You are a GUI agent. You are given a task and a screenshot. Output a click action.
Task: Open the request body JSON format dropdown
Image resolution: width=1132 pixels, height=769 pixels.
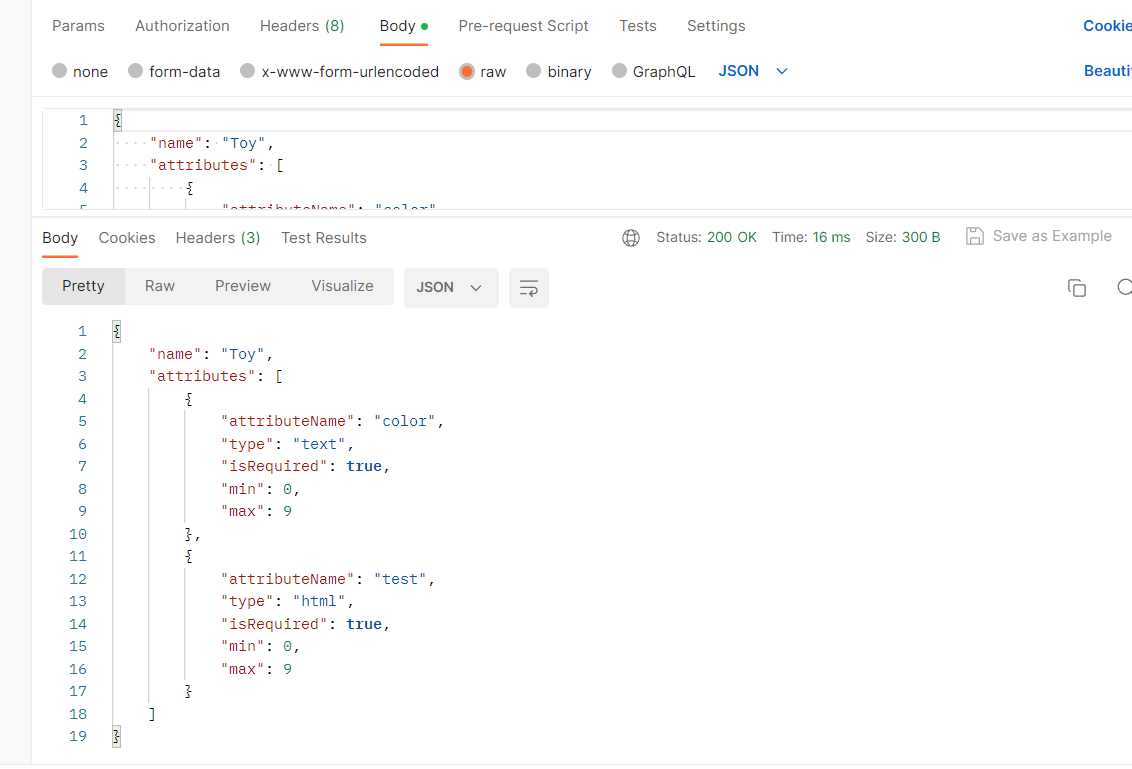752,71
